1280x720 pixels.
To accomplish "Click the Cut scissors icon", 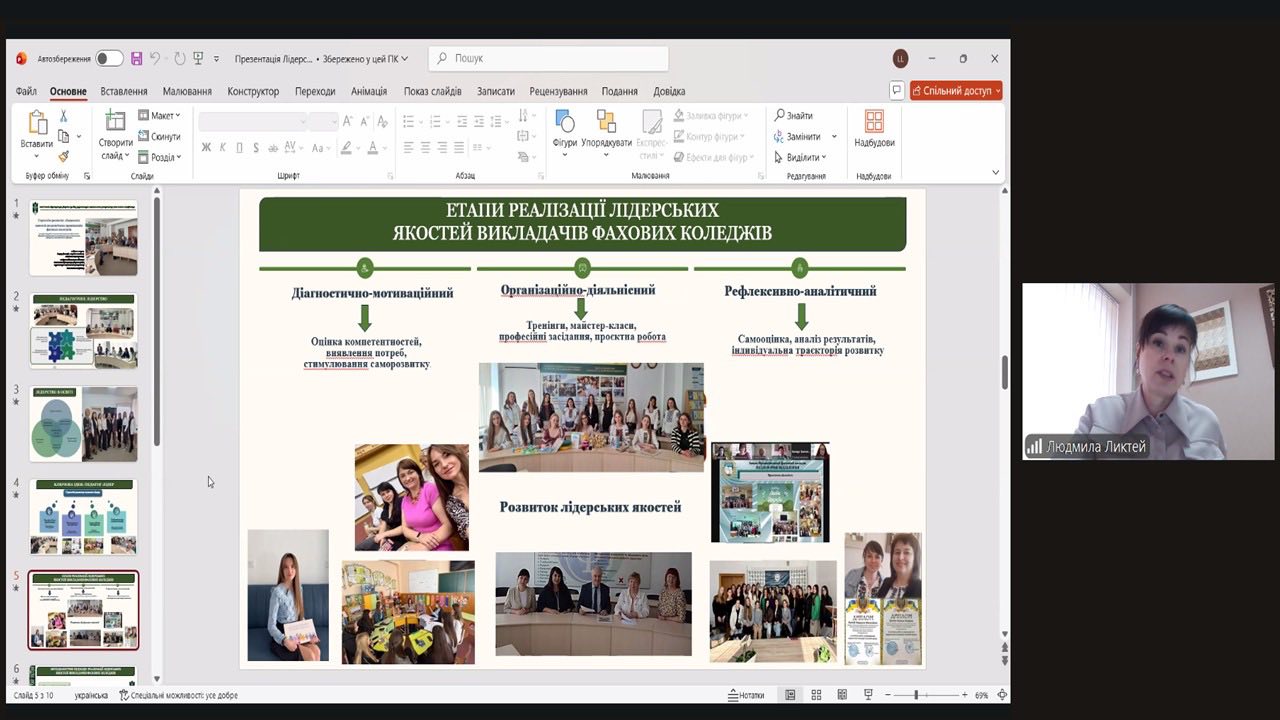I will 64,116.
